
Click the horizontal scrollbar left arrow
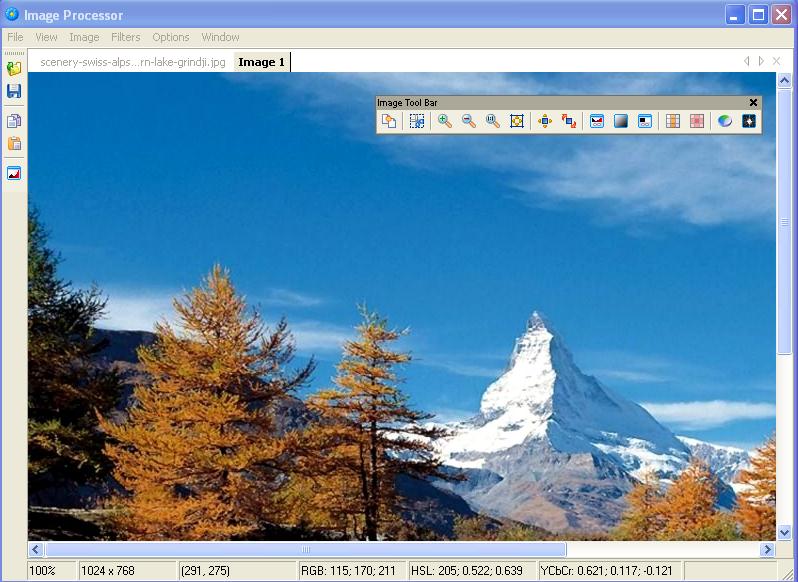click(36, 549)
